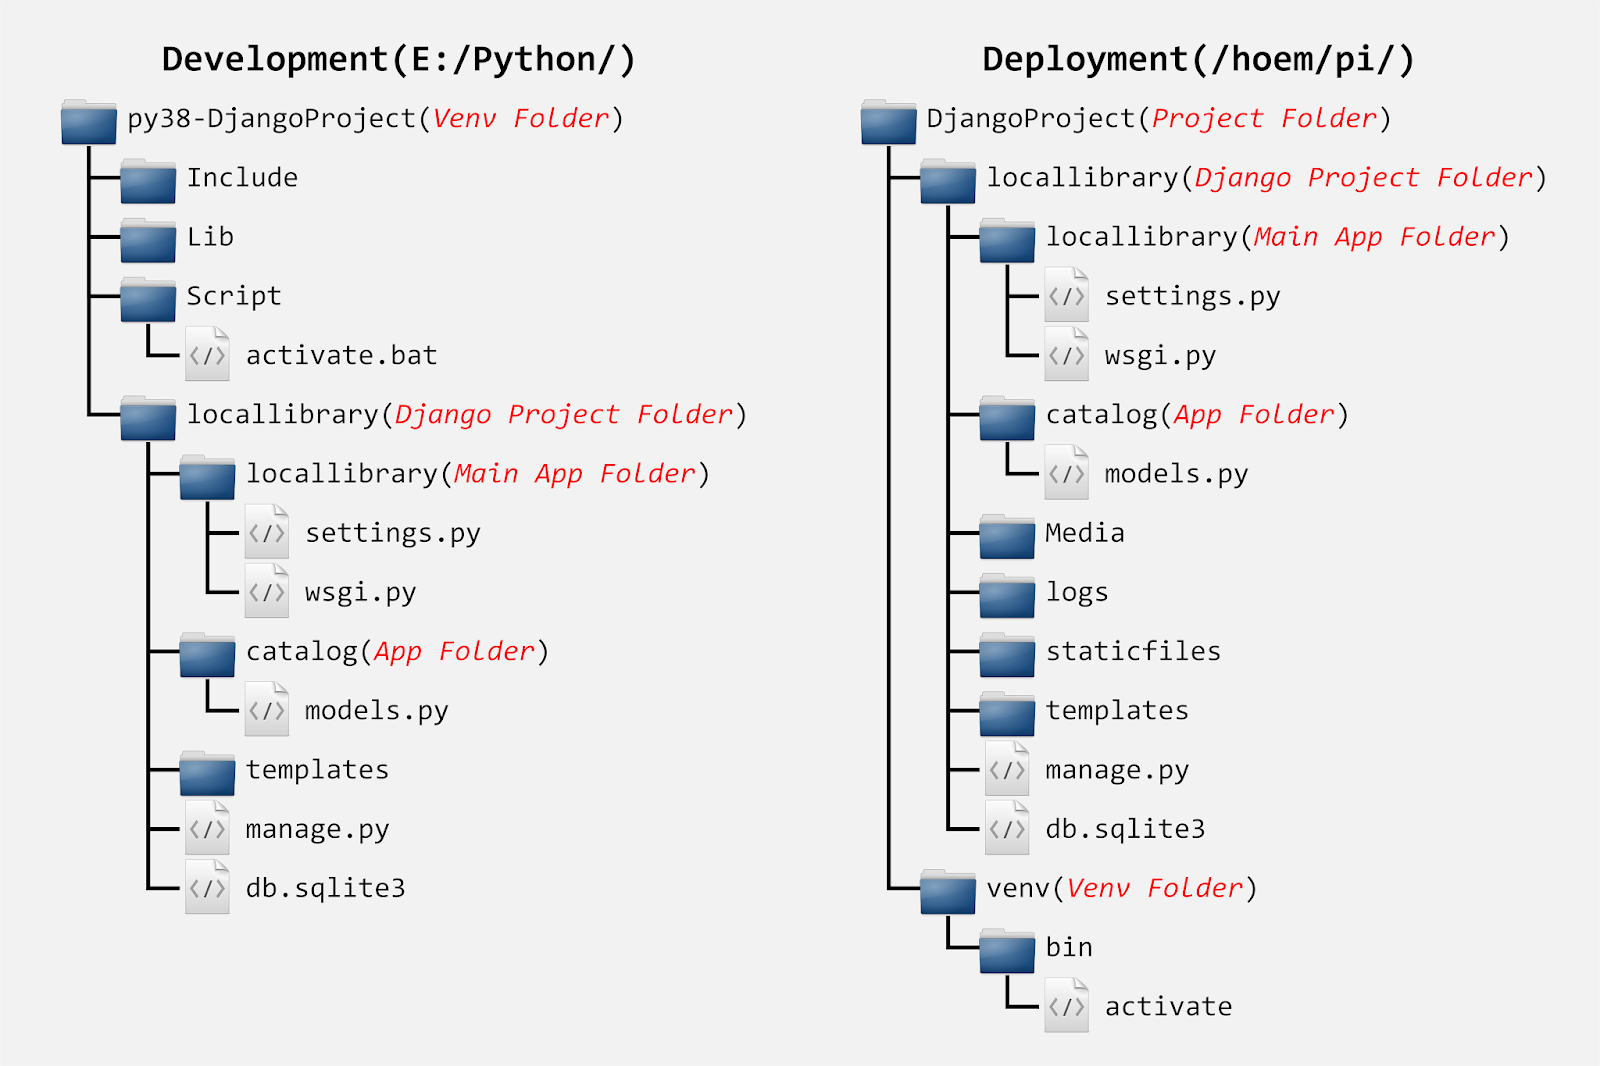Image resolution: width=1600 pixels, height=1066 pixels.
Task: Click the 'venv(Venv Folder)' label
Action: click(1122, 888)
